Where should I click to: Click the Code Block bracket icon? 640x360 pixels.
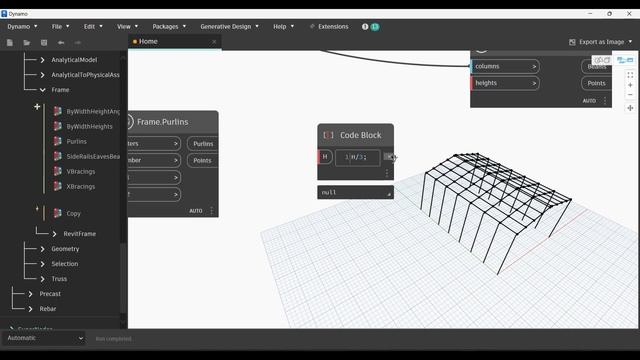[328, 135]
